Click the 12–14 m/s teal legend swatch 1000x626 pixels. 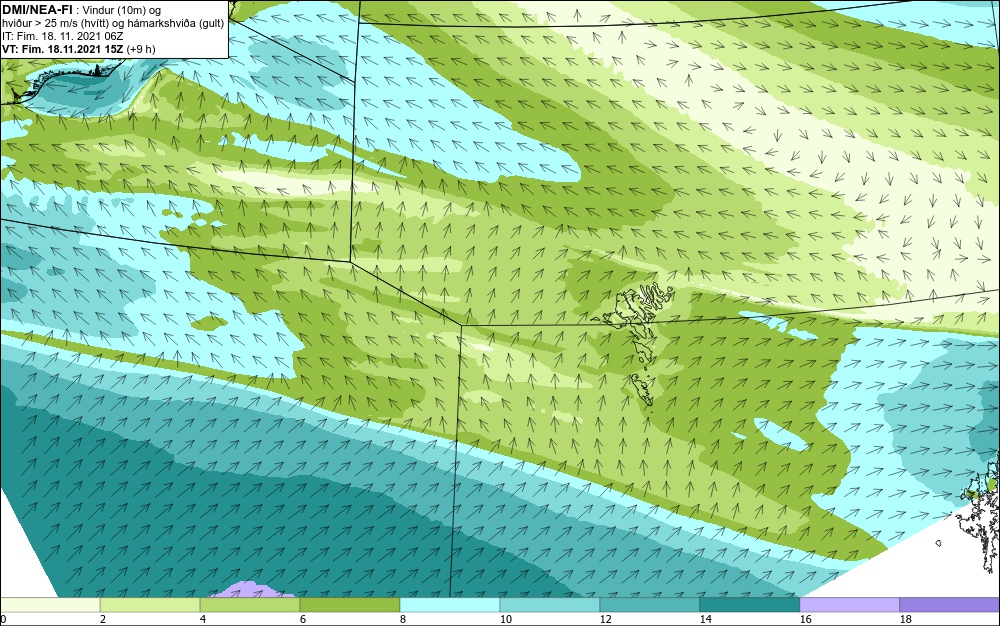tap(650, 604)
